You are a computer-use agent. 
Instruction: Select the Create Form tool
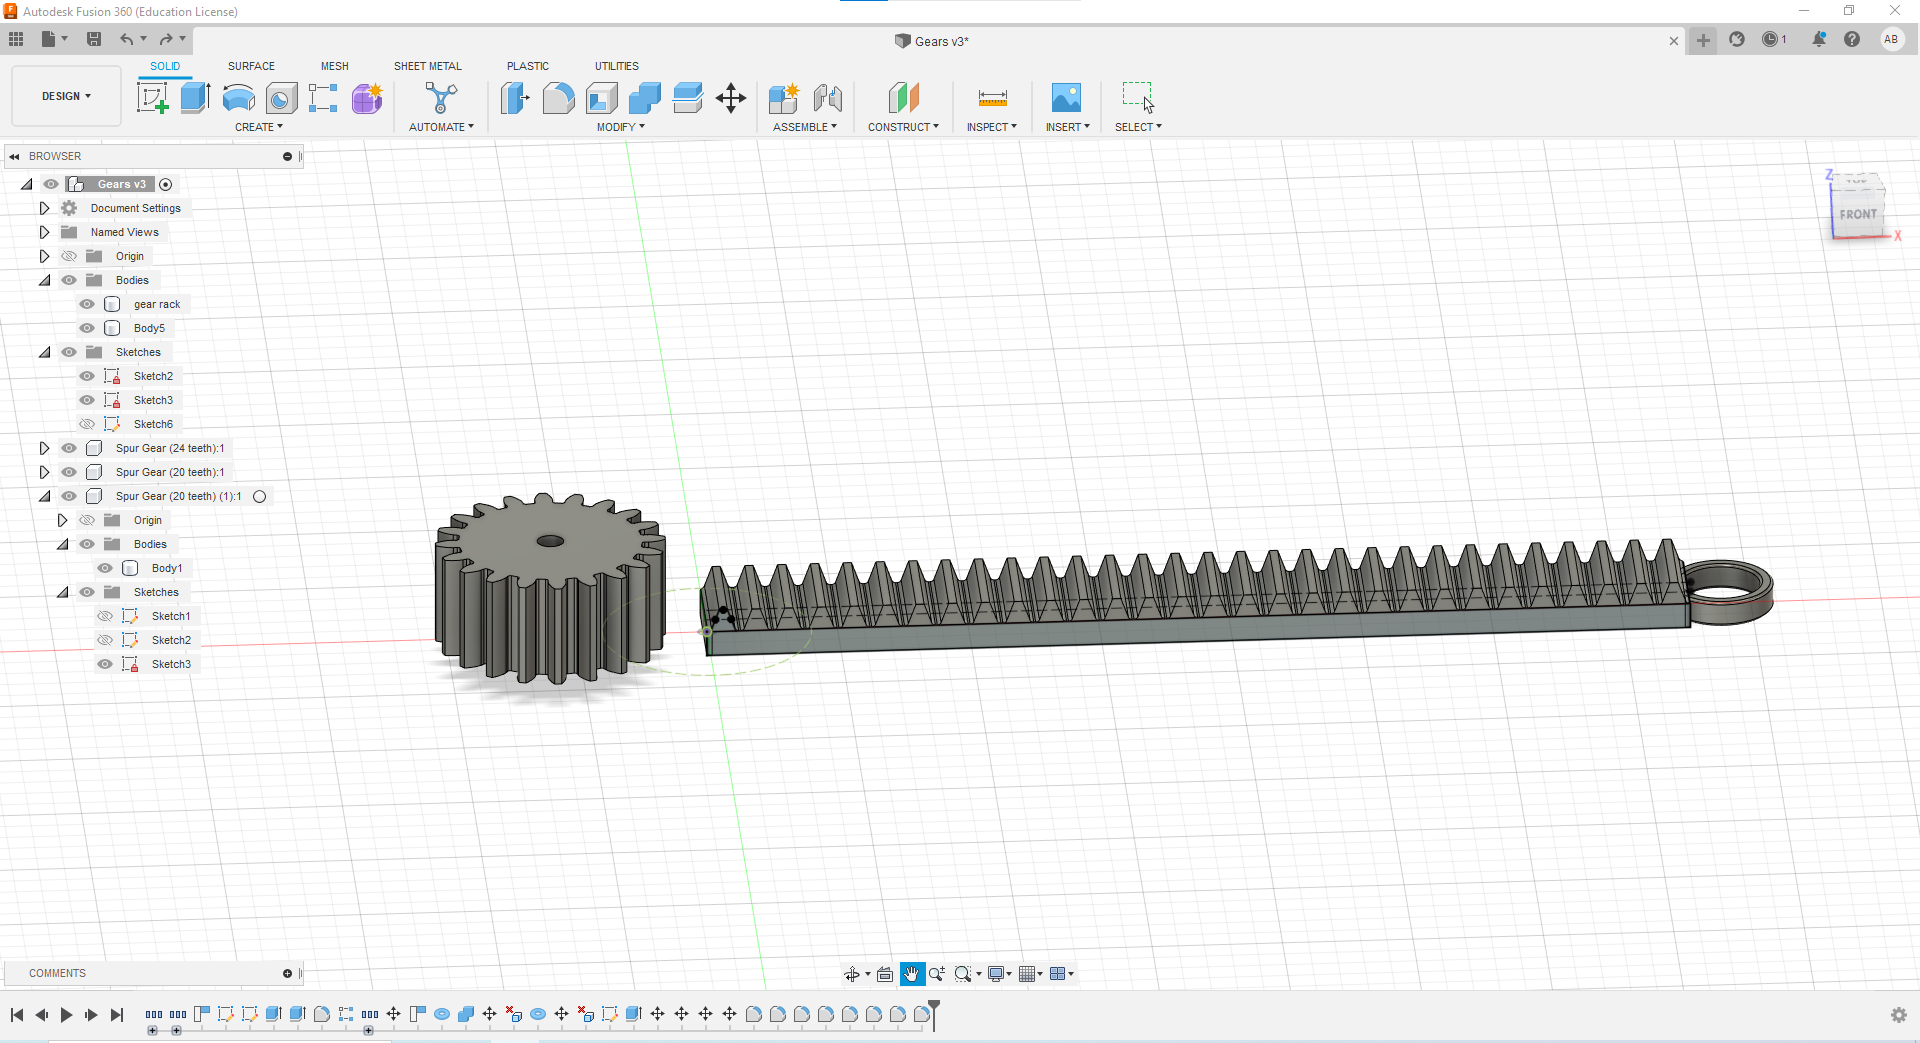click(367, 98)
